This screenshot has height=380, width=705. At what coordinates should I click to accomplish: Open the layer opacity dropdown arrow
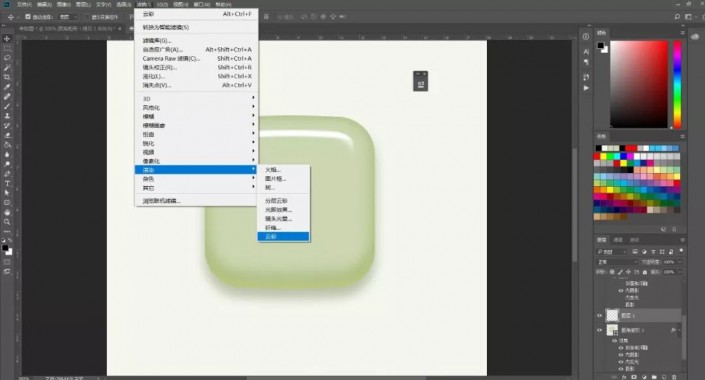tap(679, 262)
